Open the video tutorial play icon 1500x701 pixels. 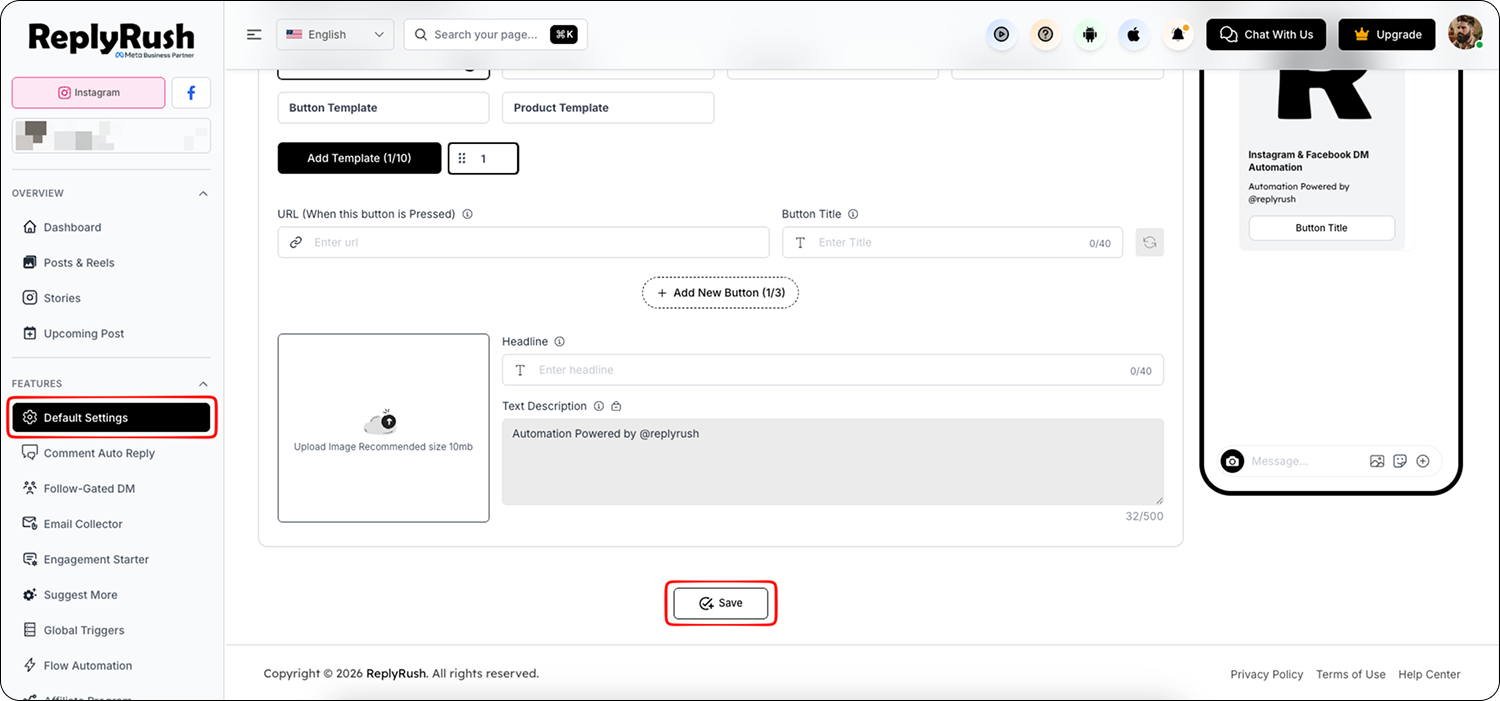[x=1001, y=34]
